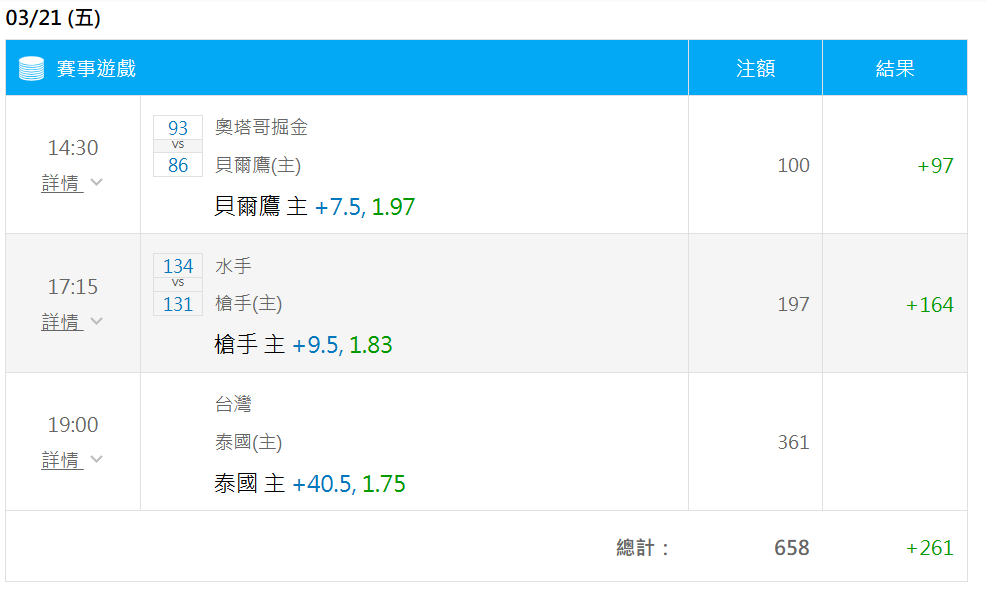
Task: Click the 注額 column header
Action: point(755,69)
